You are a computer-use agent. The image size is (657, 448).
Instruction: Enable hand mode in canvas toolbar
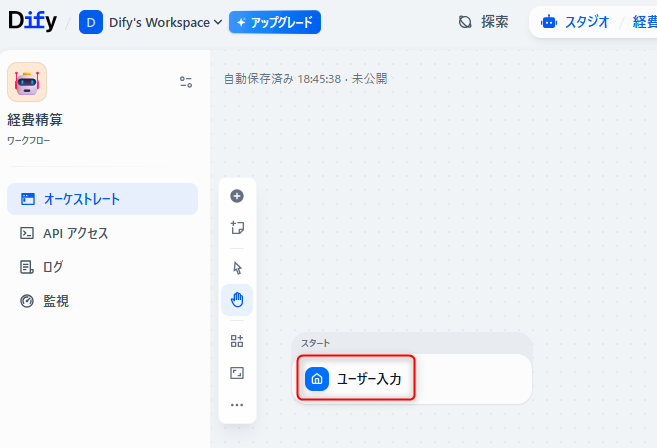237,299
